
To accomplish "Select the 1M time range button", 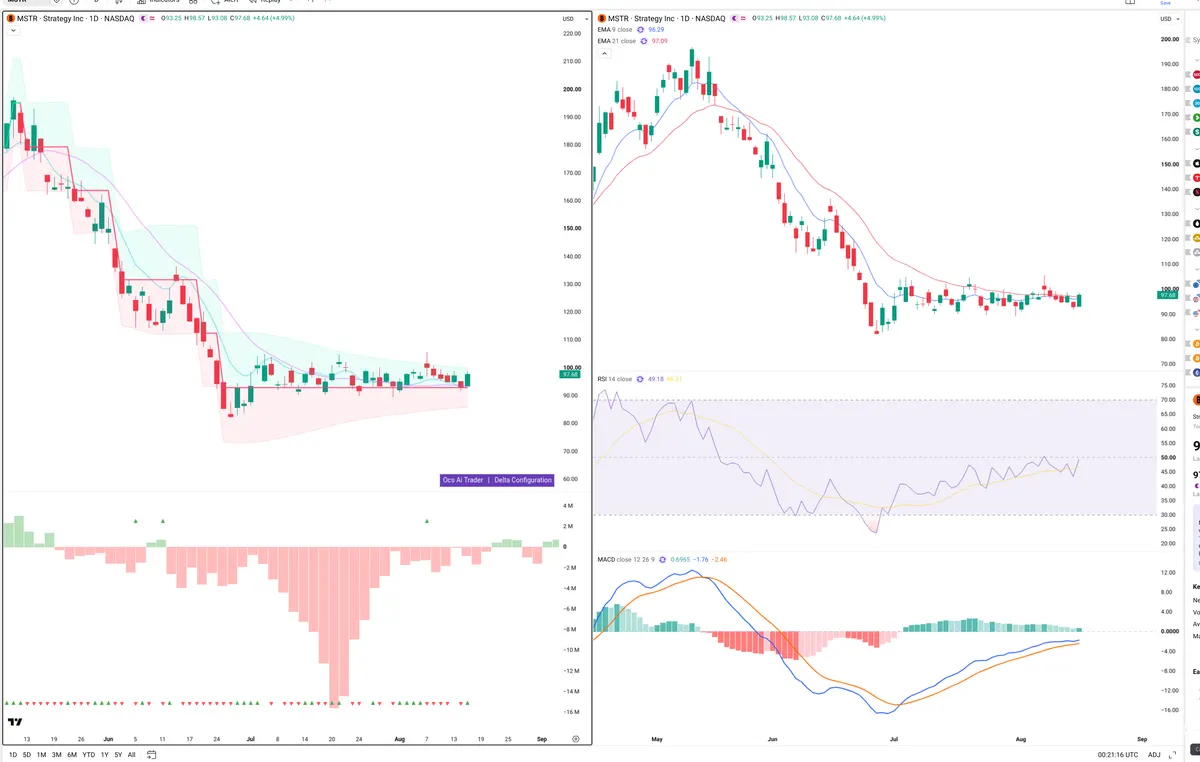I will click(x=41, y=755).
